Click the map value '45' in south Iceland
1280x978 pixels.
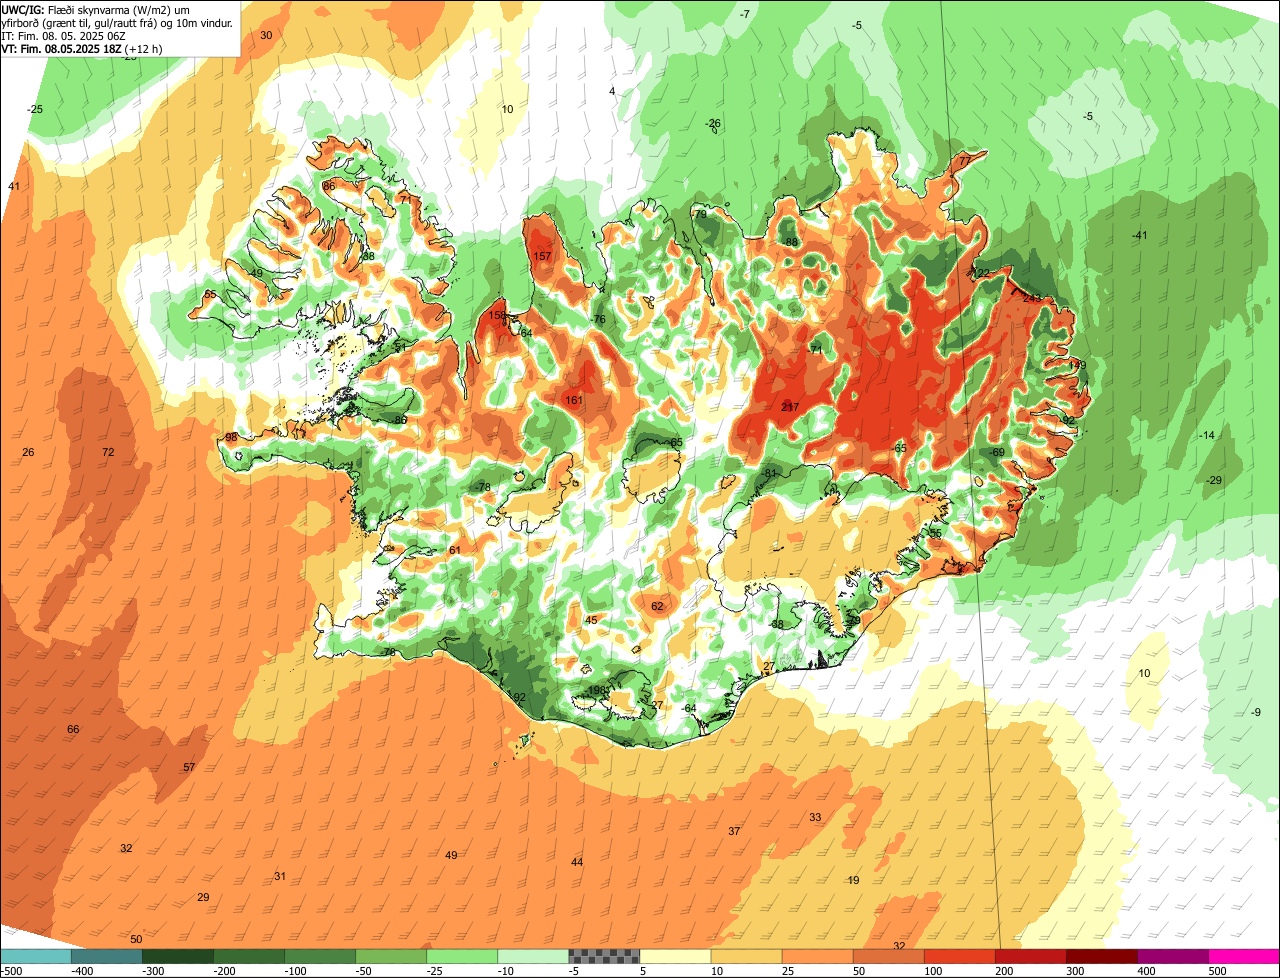[591, 621]
